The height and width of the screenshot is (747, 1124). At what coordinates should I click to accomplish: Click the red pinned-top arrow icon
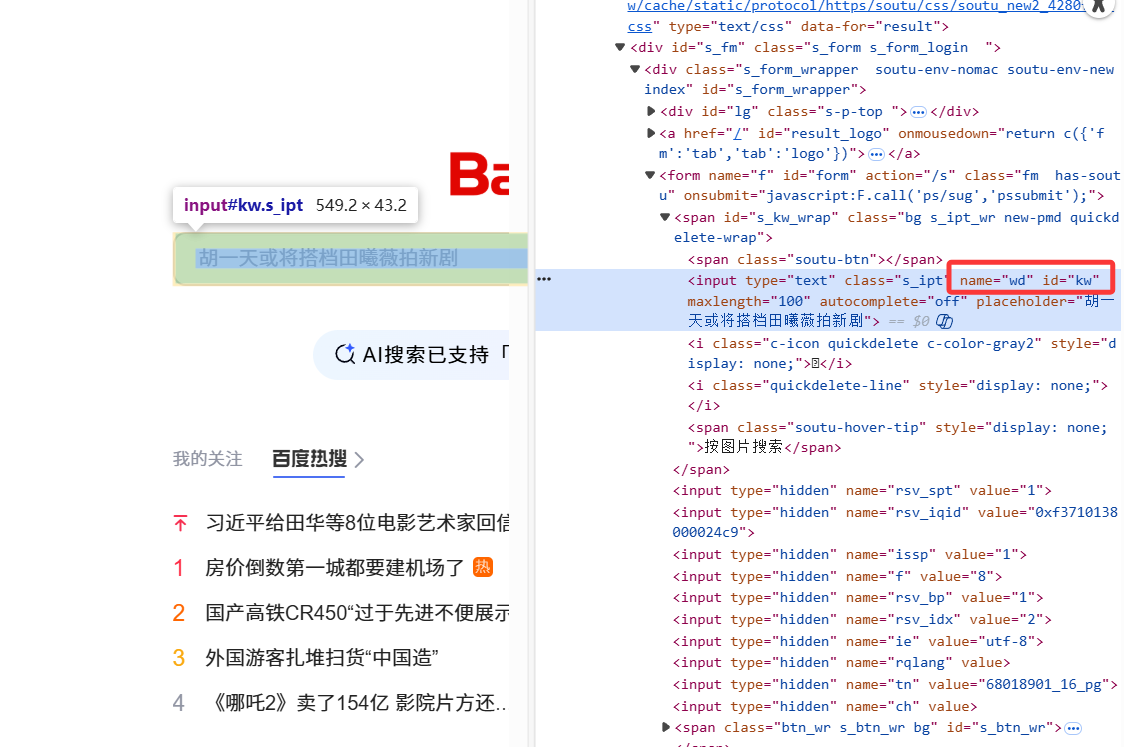pos(180,523)
